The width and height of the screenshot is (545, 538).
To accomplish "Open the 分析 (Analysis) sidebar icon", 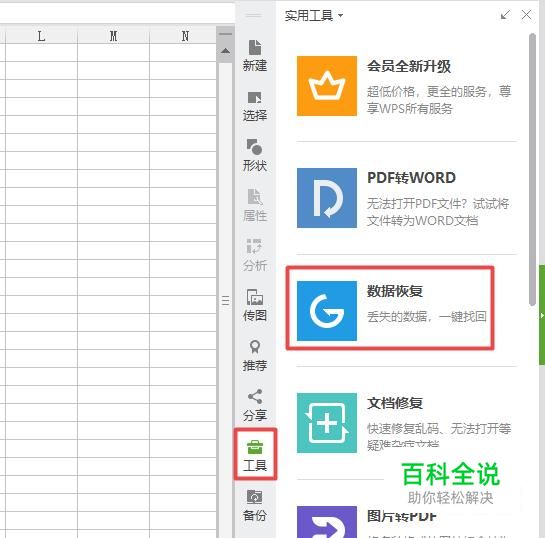I will coord(255,255).
